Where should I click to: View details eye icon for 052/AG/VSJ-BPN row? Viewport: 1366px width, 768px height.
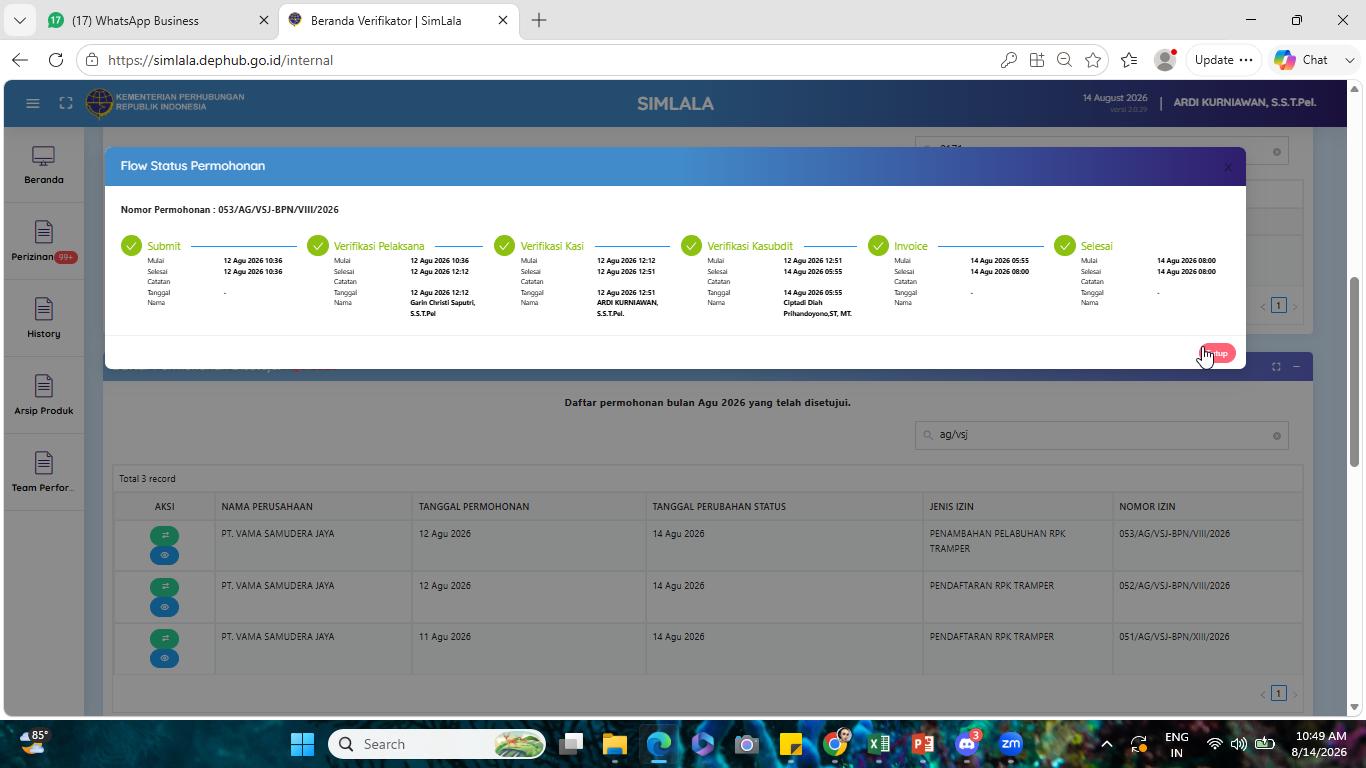(x=164, y=607)
